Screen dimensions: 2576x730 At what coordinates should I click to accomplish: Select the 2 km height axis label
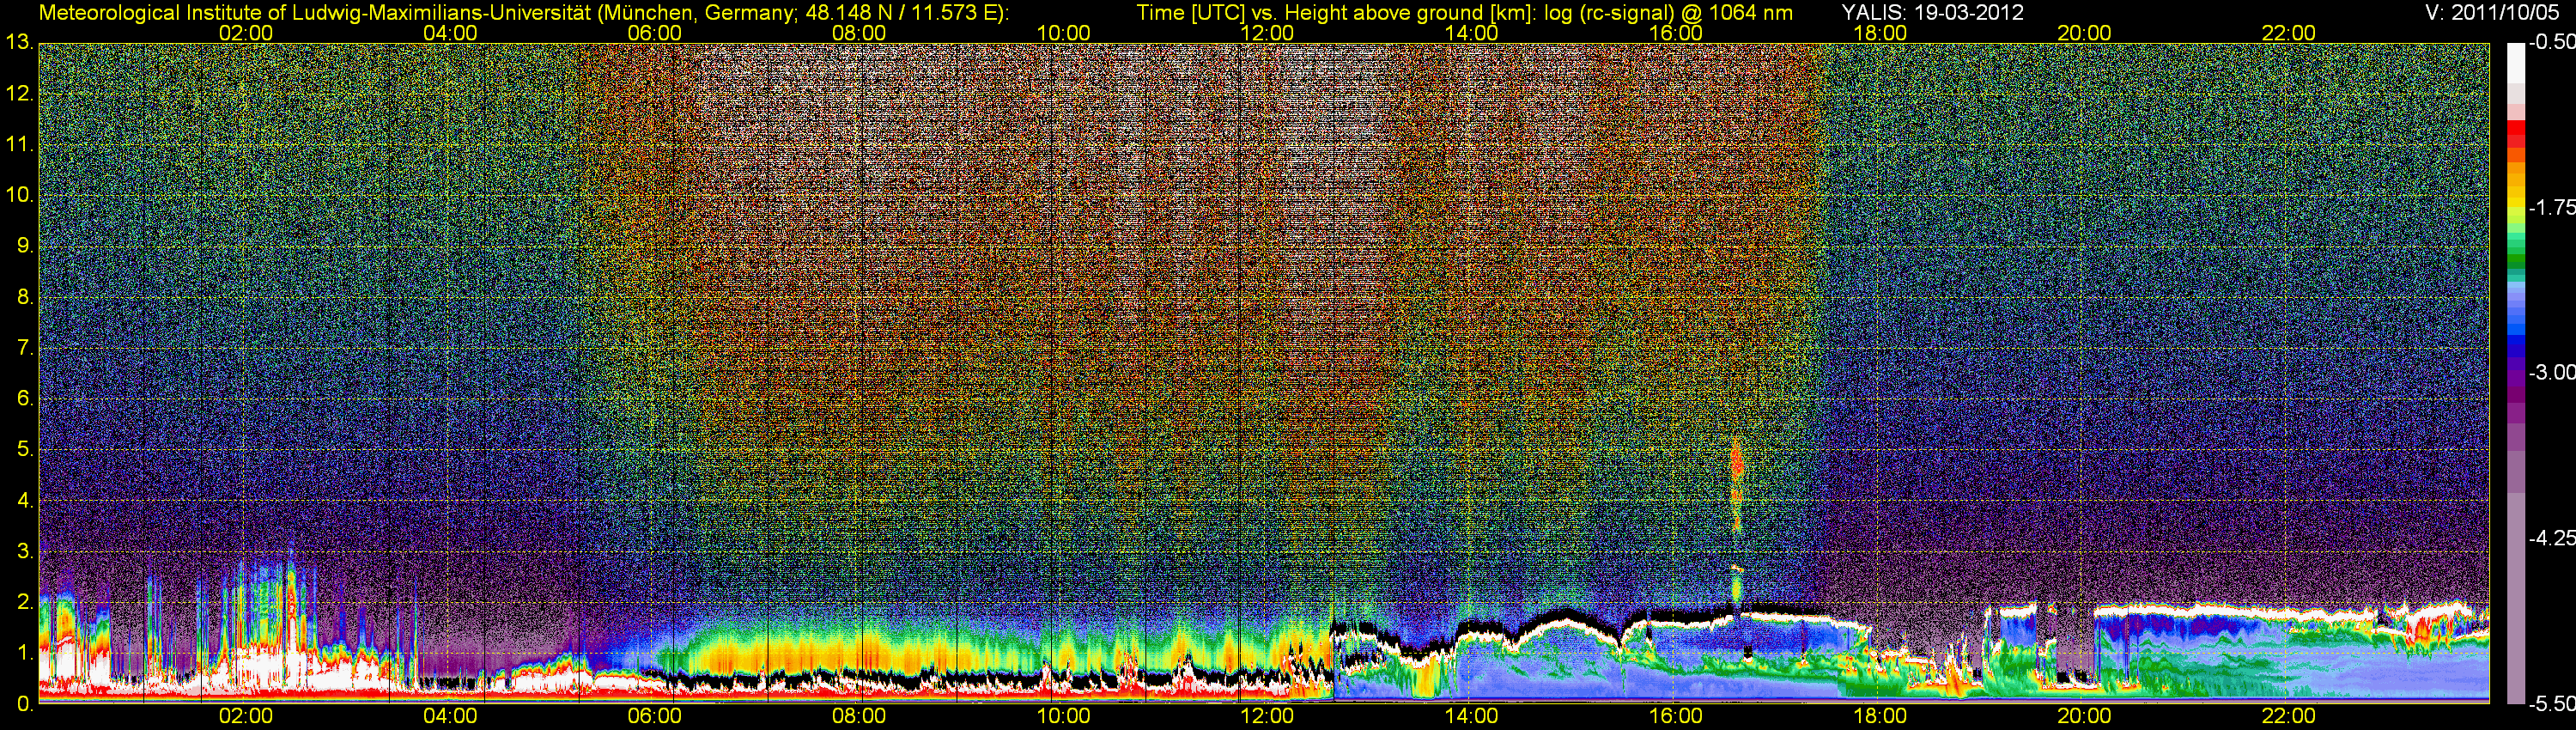[25, 602]
